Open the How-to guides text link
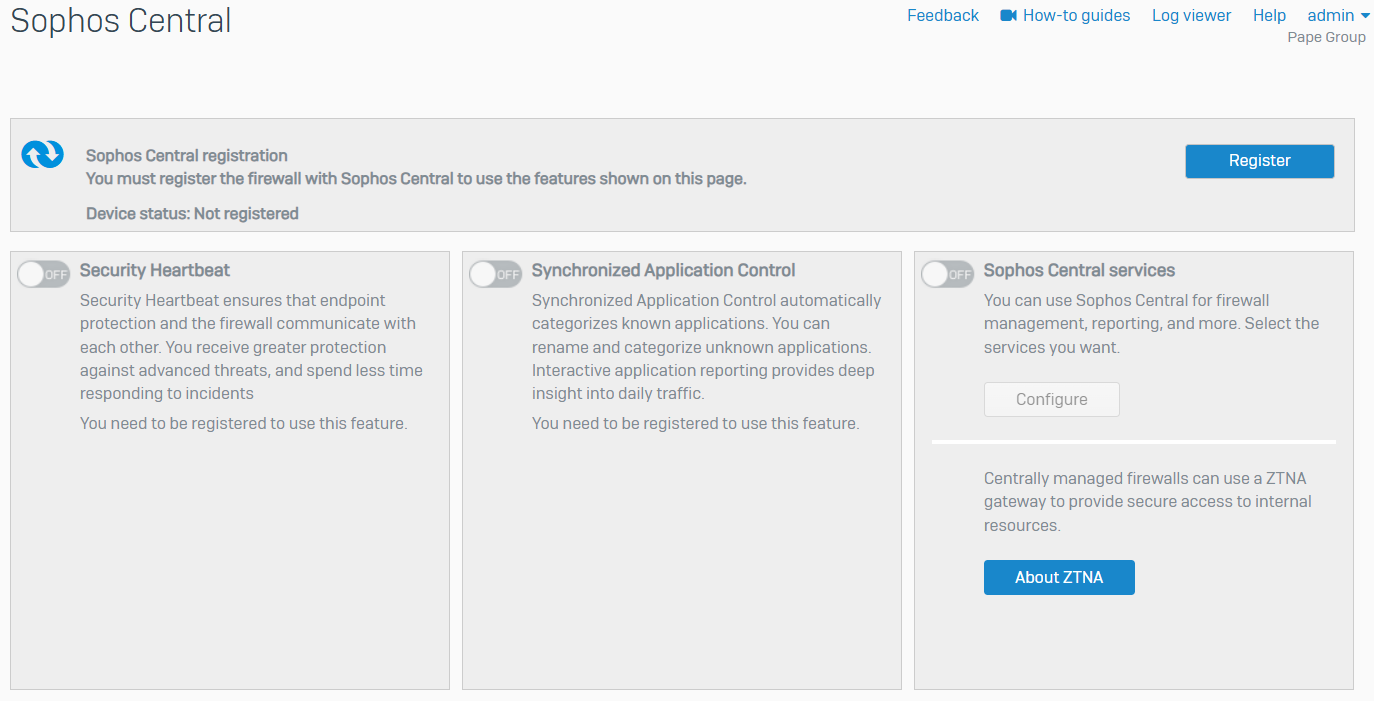The image size is (1374, 701). 1076,15
